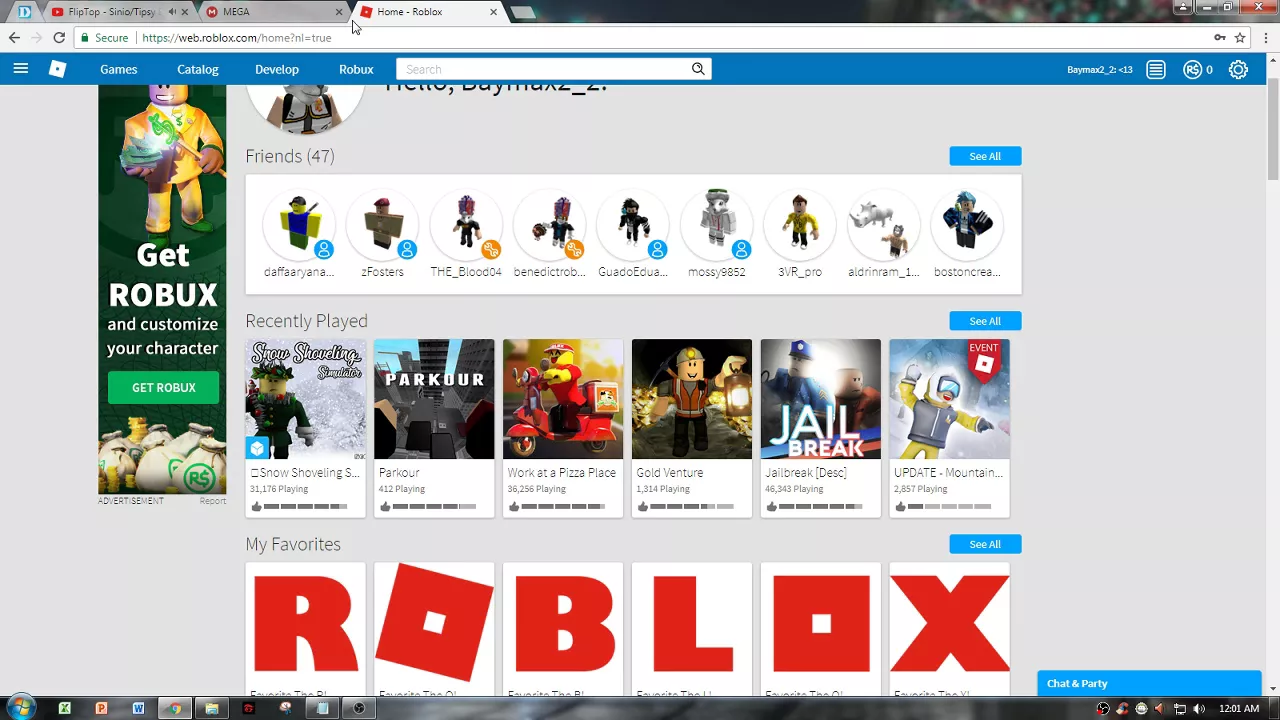Open the Catalog menu item
This screenshot has height=720, width=1280.
(x=198, y=69)
